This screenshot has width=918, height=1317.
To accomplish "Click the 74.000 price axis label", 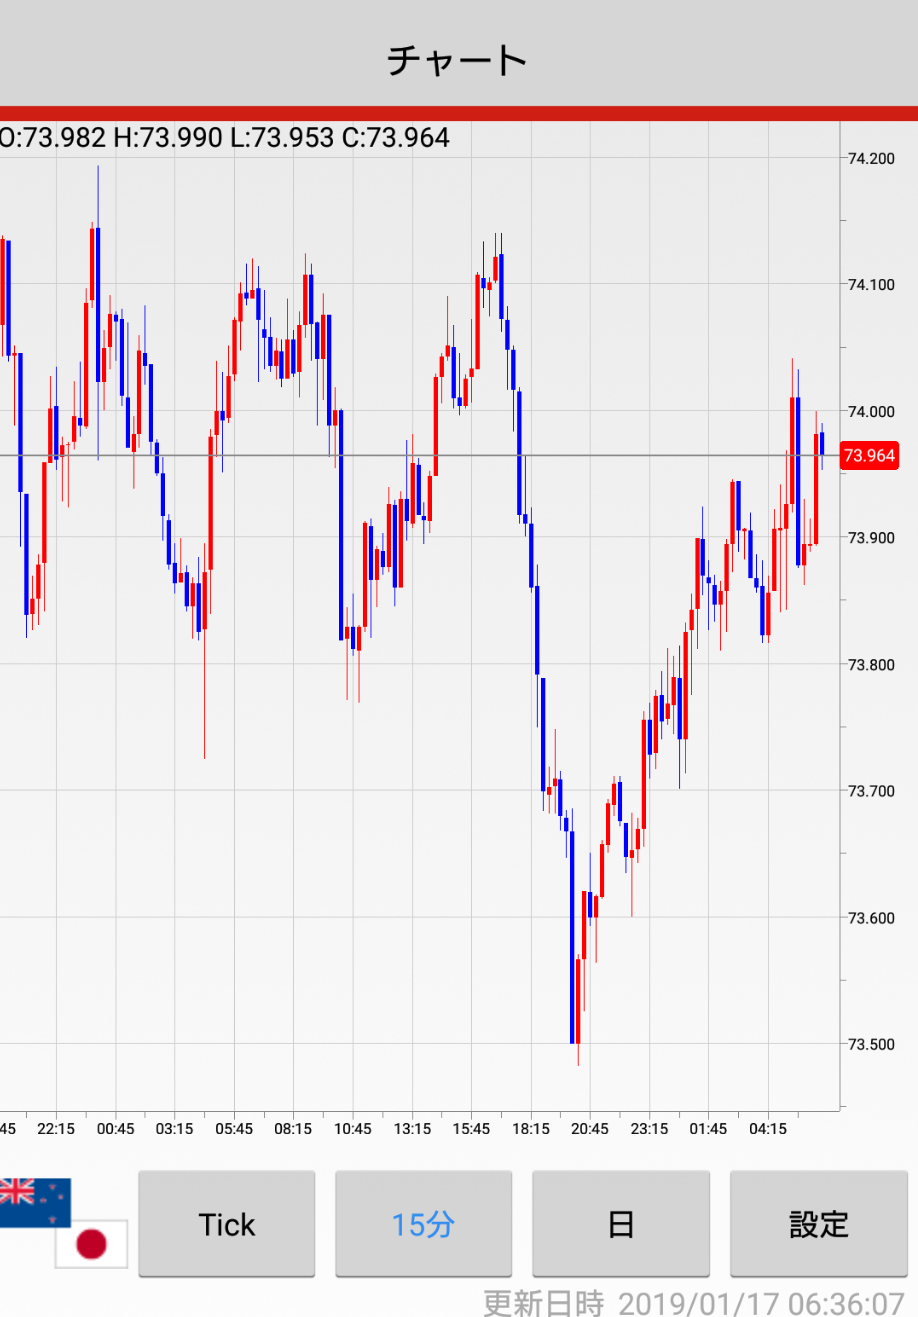I will point(871,411).
